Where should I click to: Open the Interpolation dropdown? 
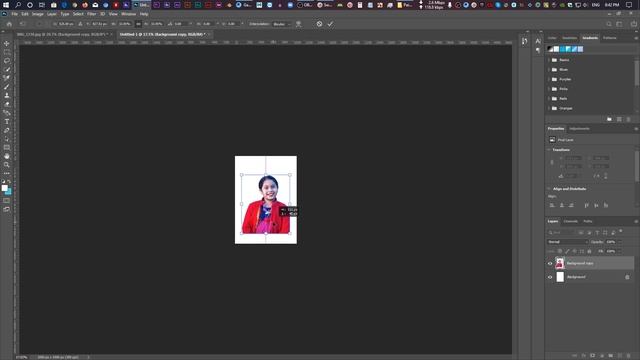point(282,24)
